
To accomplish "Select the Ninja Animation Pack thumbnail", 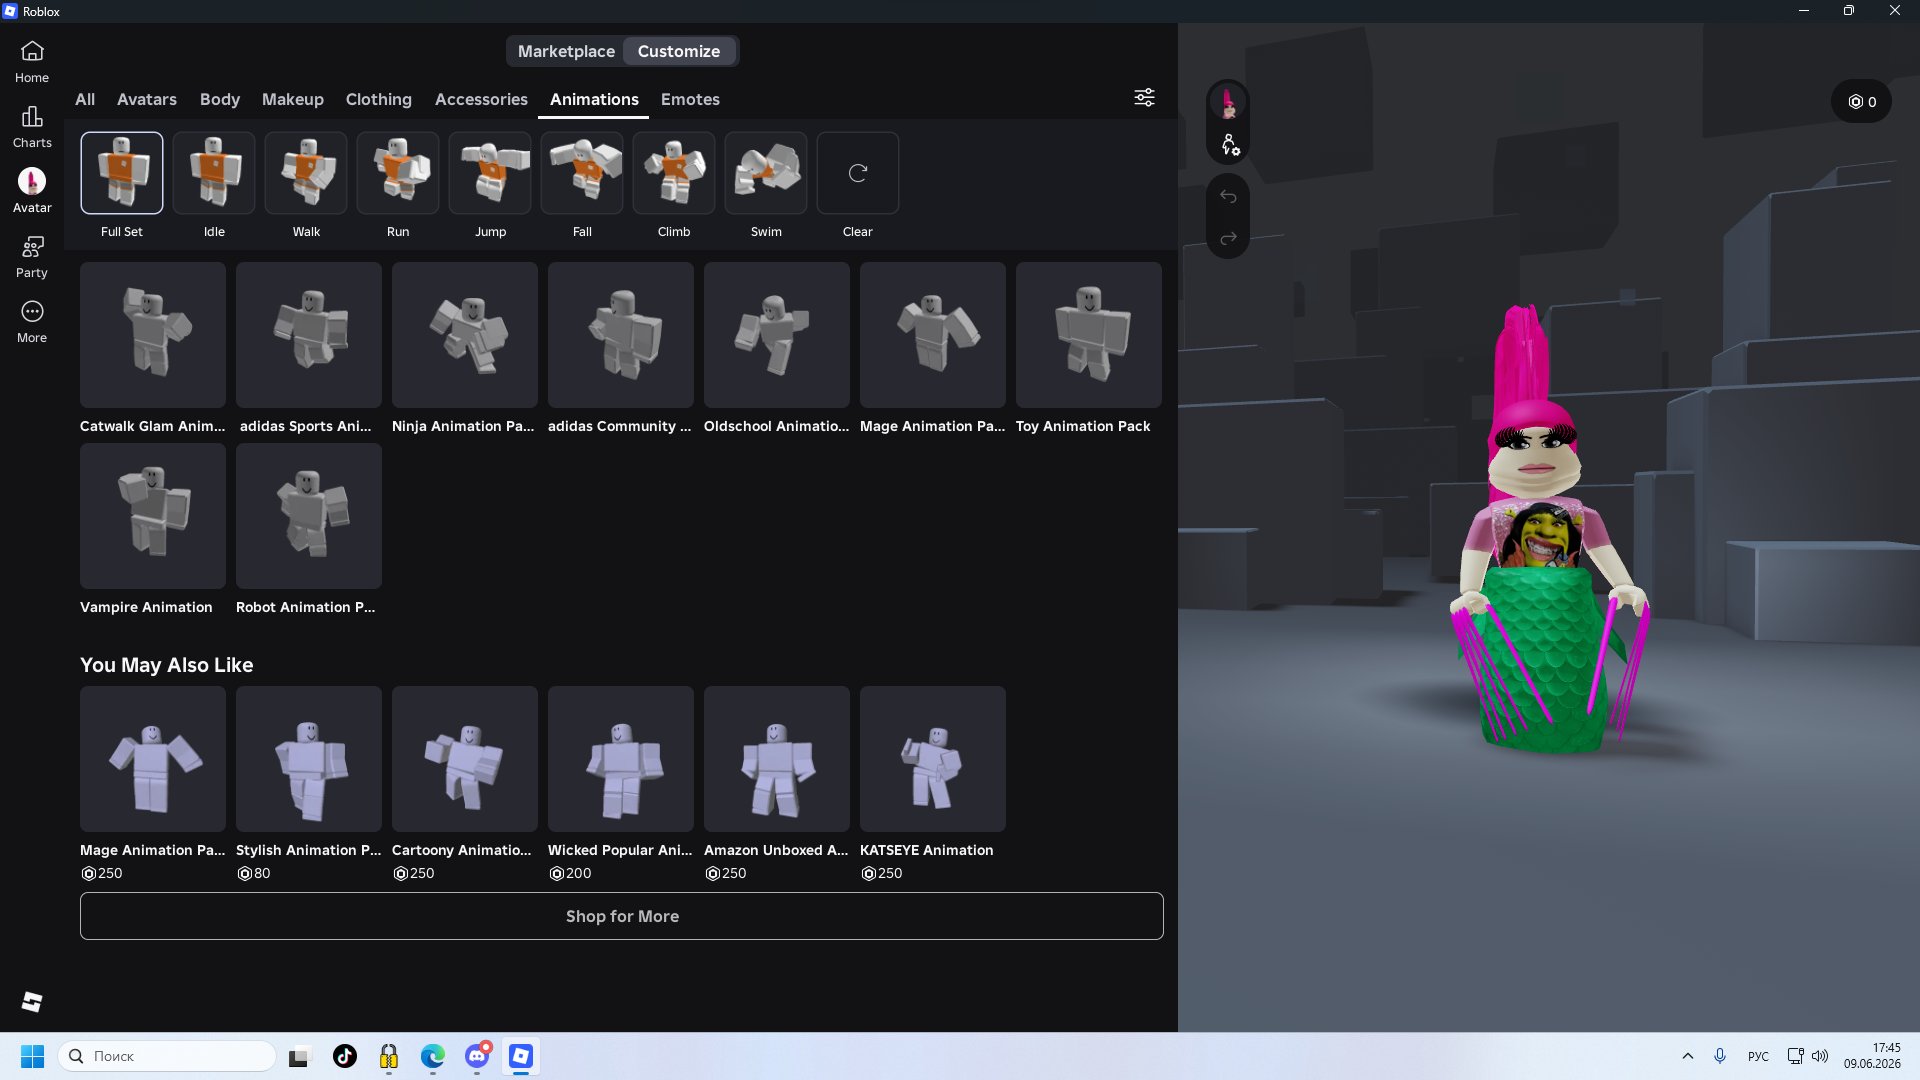I will [465, 335].
